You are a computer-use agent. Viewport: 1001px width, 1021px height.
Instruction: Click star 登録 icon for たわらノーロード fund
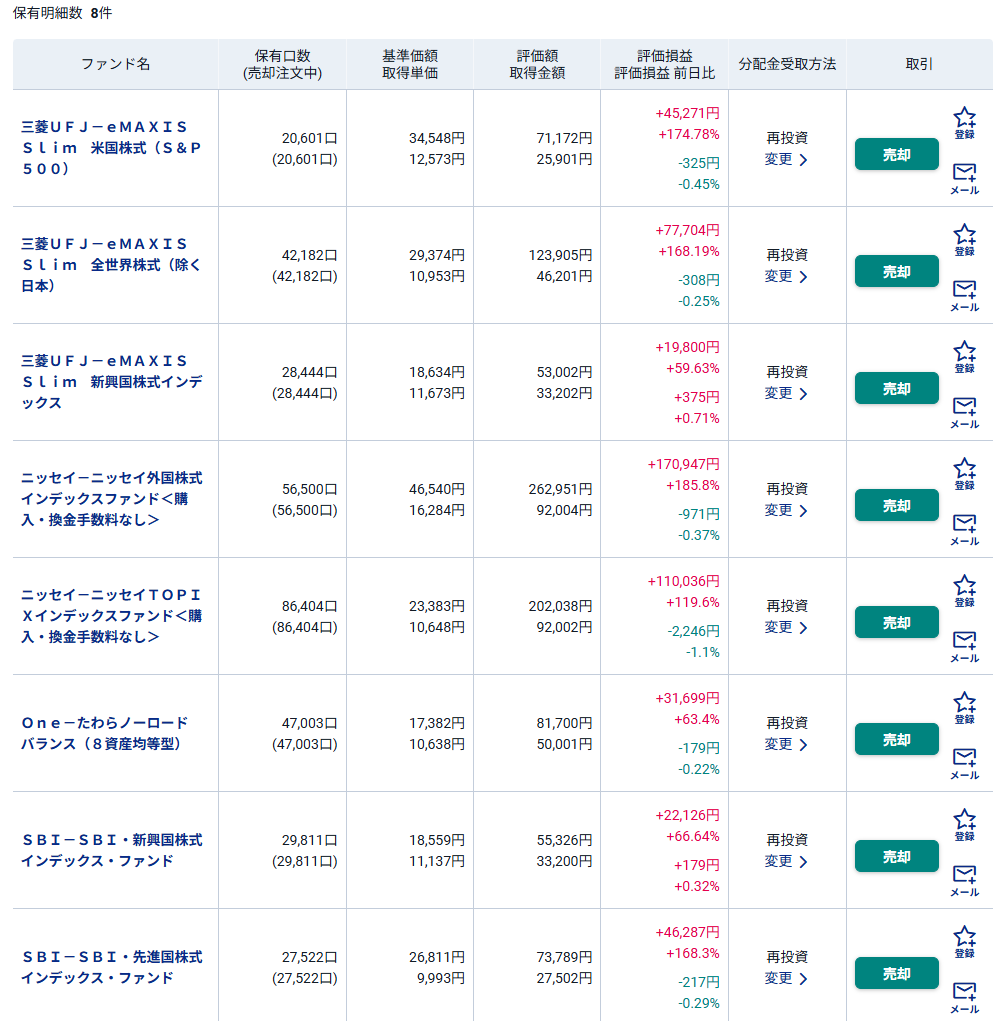965,708
